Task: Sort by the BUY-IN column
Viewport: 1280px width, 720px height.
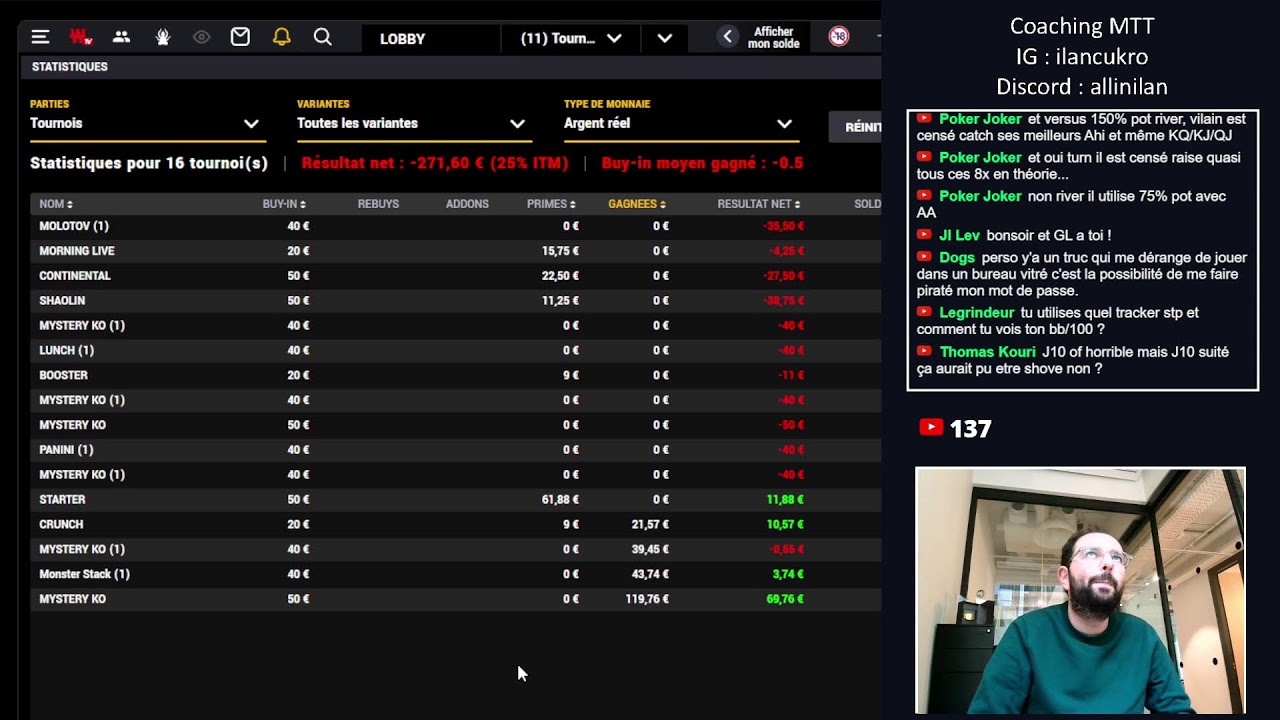Action: (x=284, y=204)
